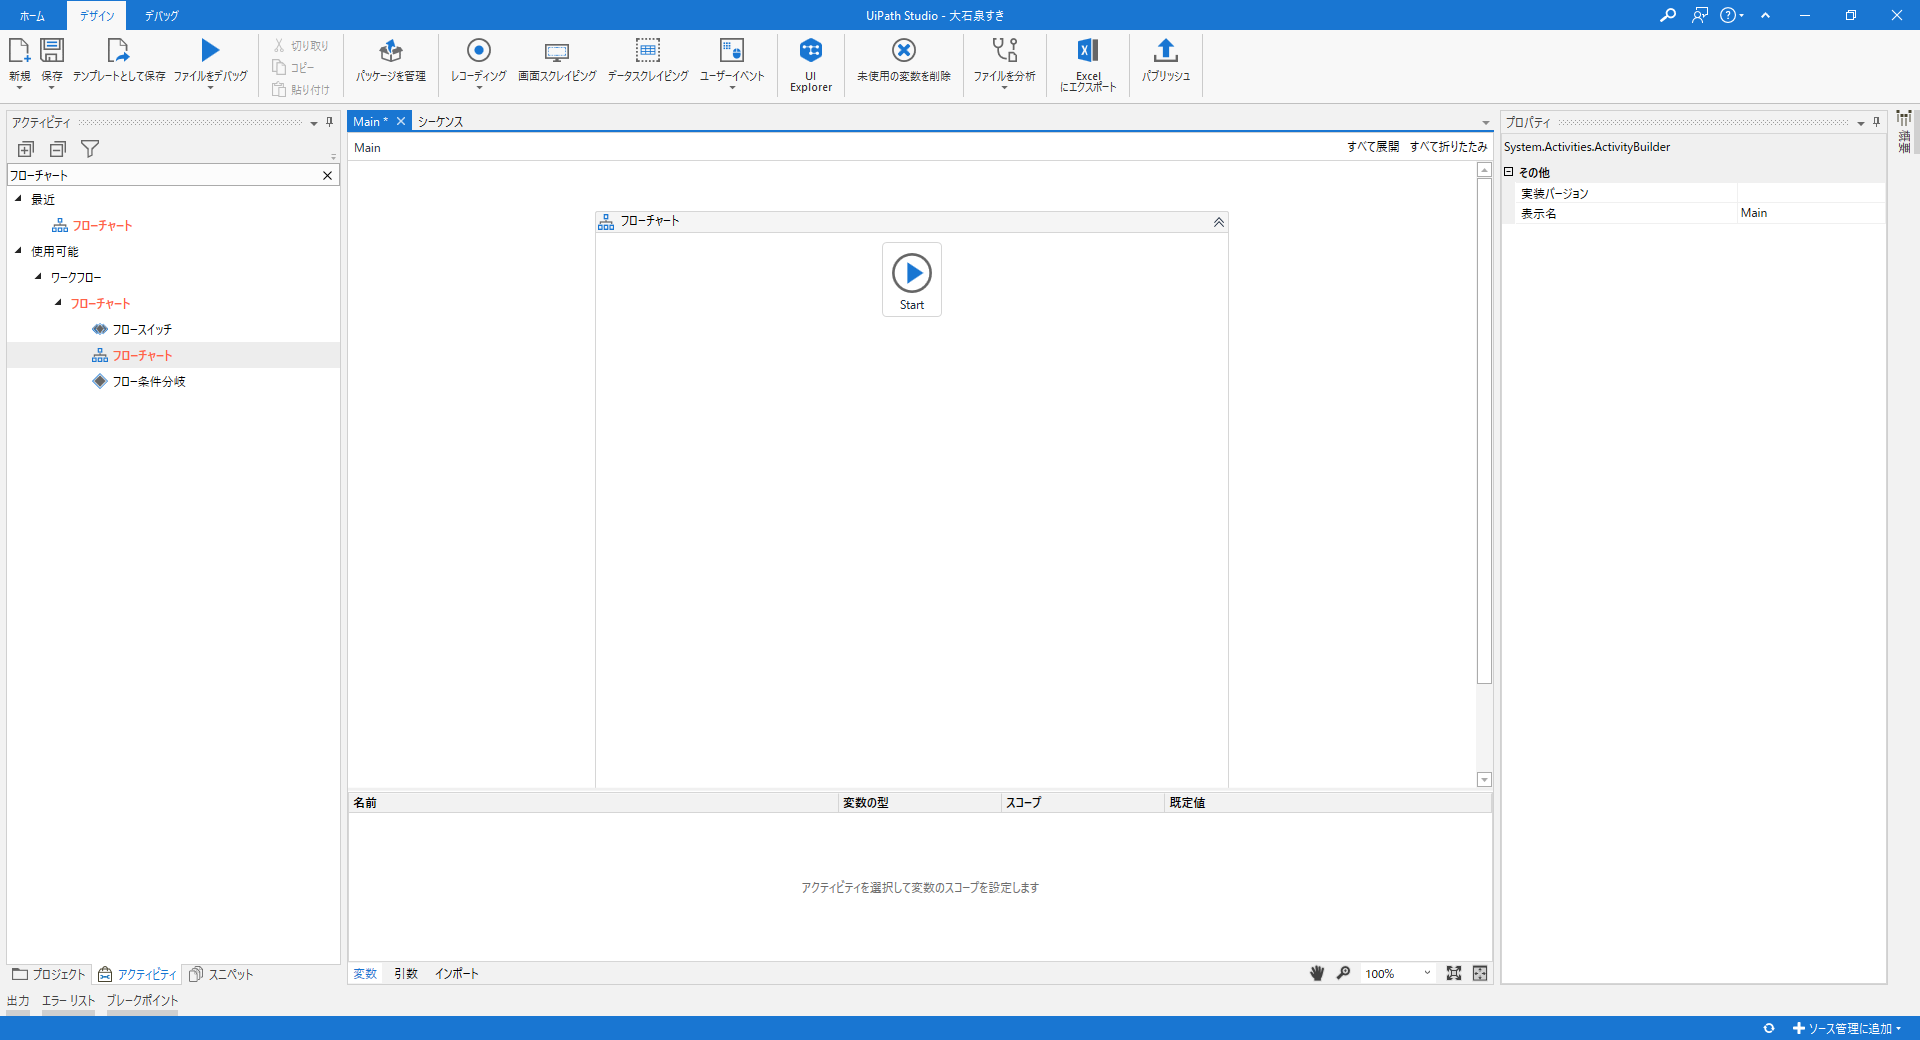Click すべて展開 (Expand All)
1920x1040 pixels.
click(1372, 147)
